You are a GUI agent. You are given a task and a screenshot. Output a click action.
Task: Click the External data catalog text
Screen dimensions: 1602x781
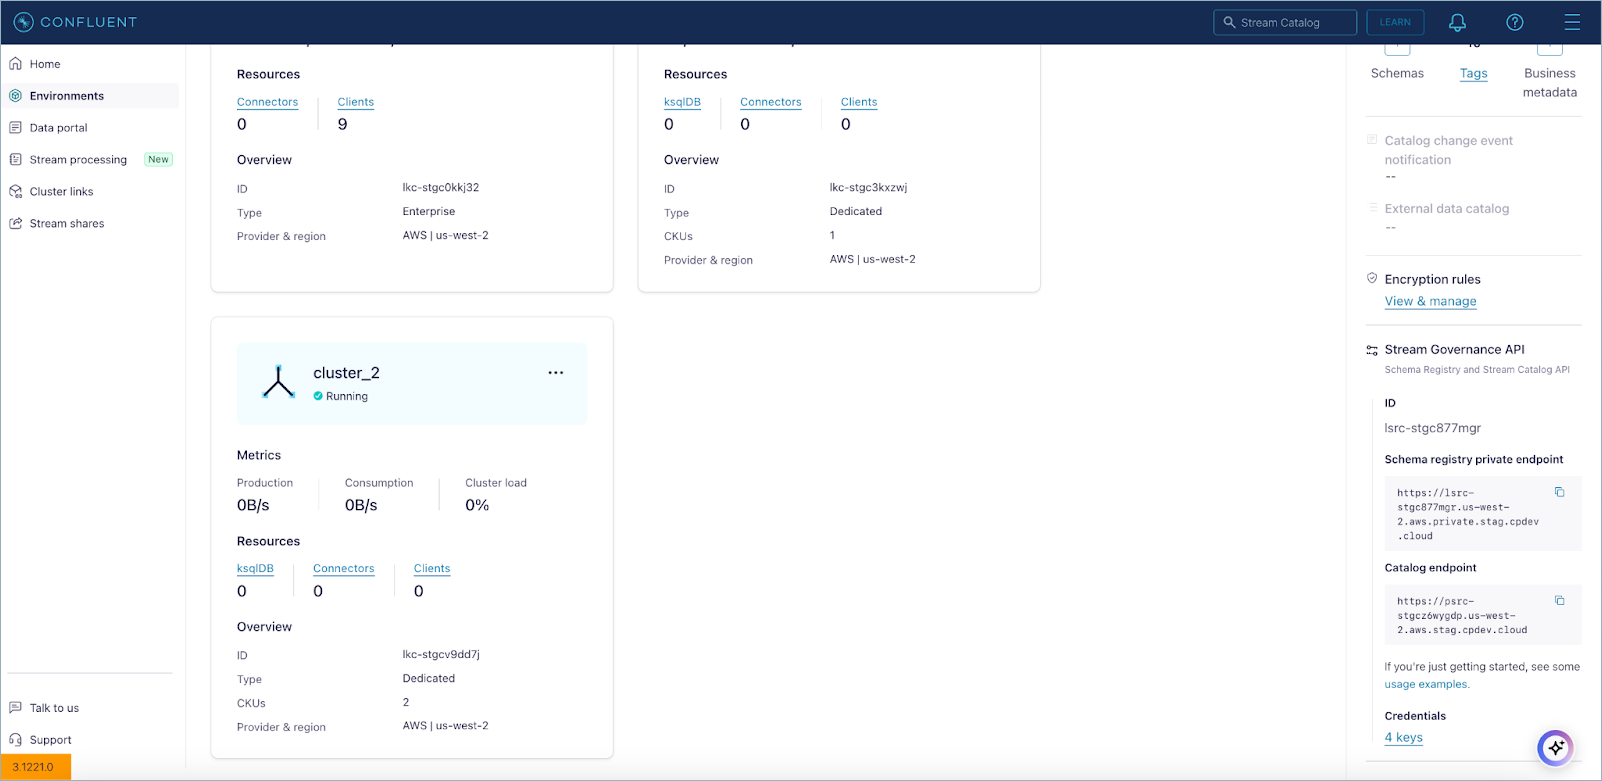1446,209
